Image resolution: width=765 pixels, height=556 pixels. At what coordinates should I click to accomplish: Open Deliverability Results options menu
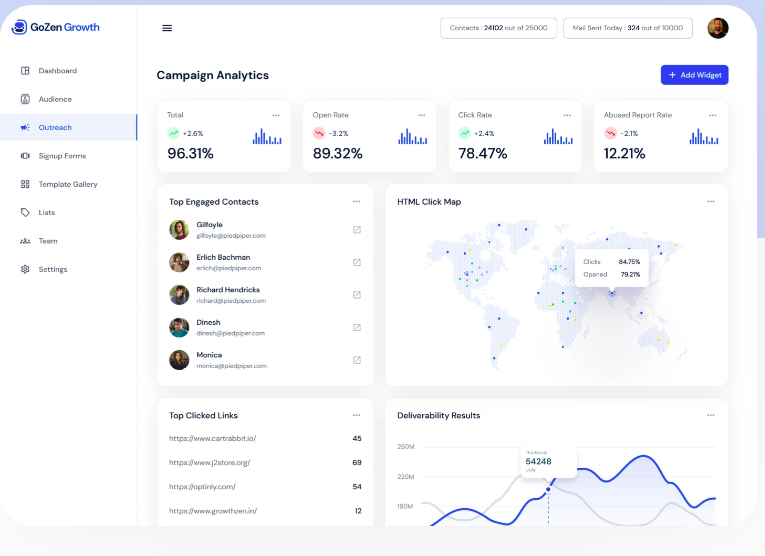[711, 415]
